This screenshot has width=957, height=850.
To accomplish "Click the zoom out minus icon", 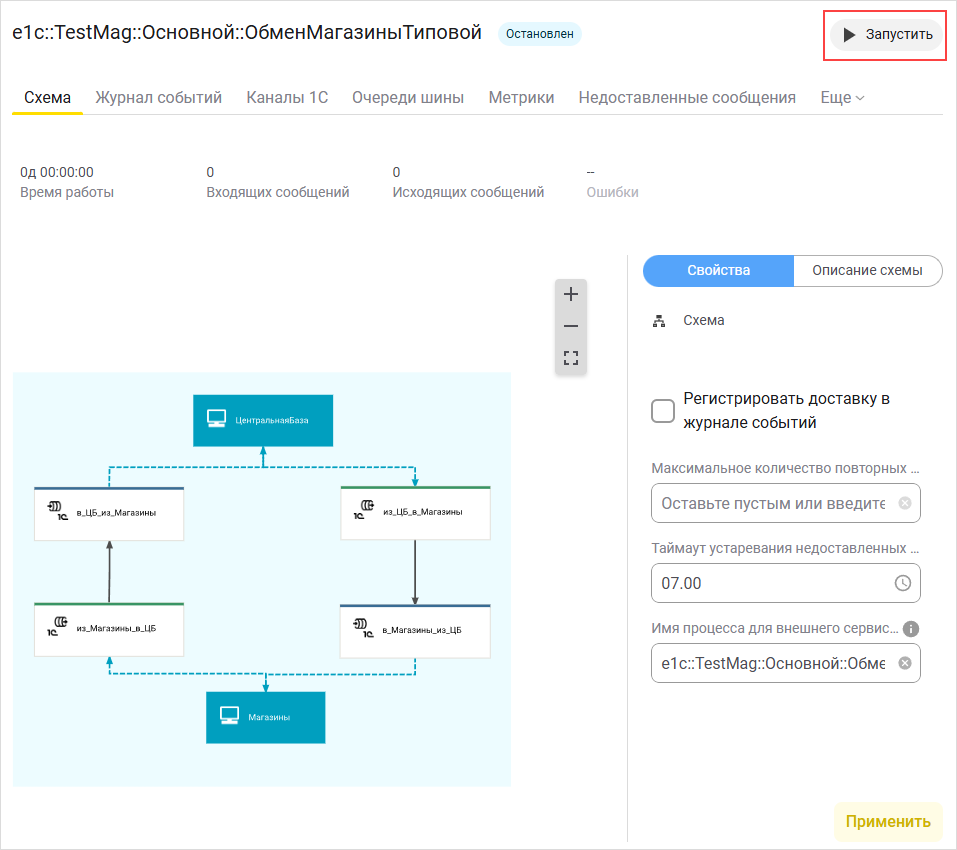I will 571,326.
